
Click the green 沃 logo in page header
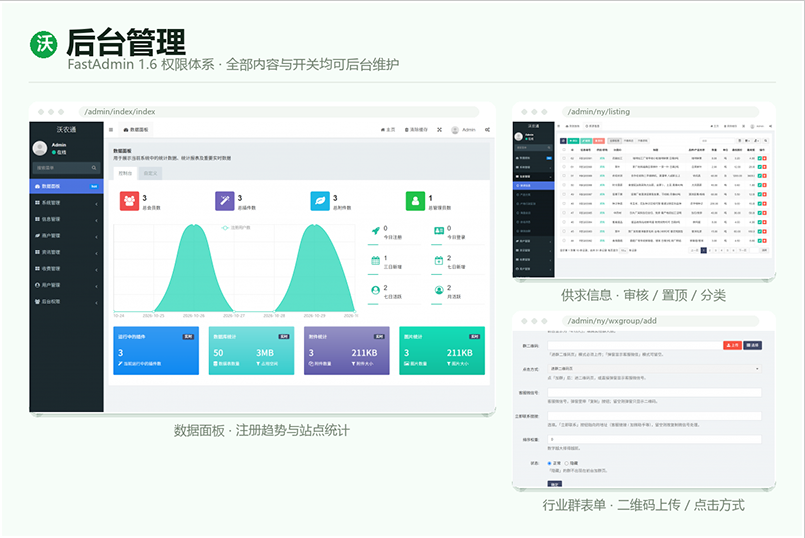click(44, 44)
